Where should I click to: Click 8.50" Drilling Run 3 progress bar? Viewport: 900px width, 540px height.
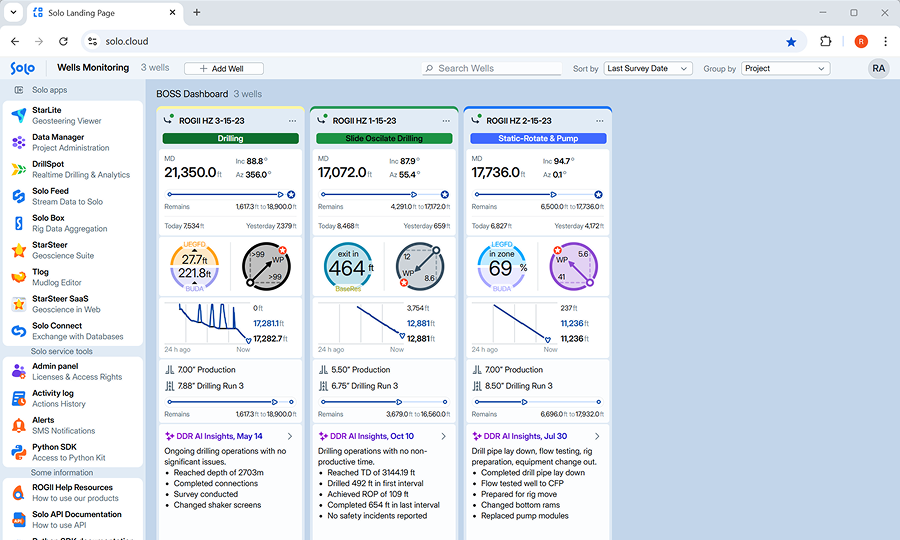click(x=538, y=402)
